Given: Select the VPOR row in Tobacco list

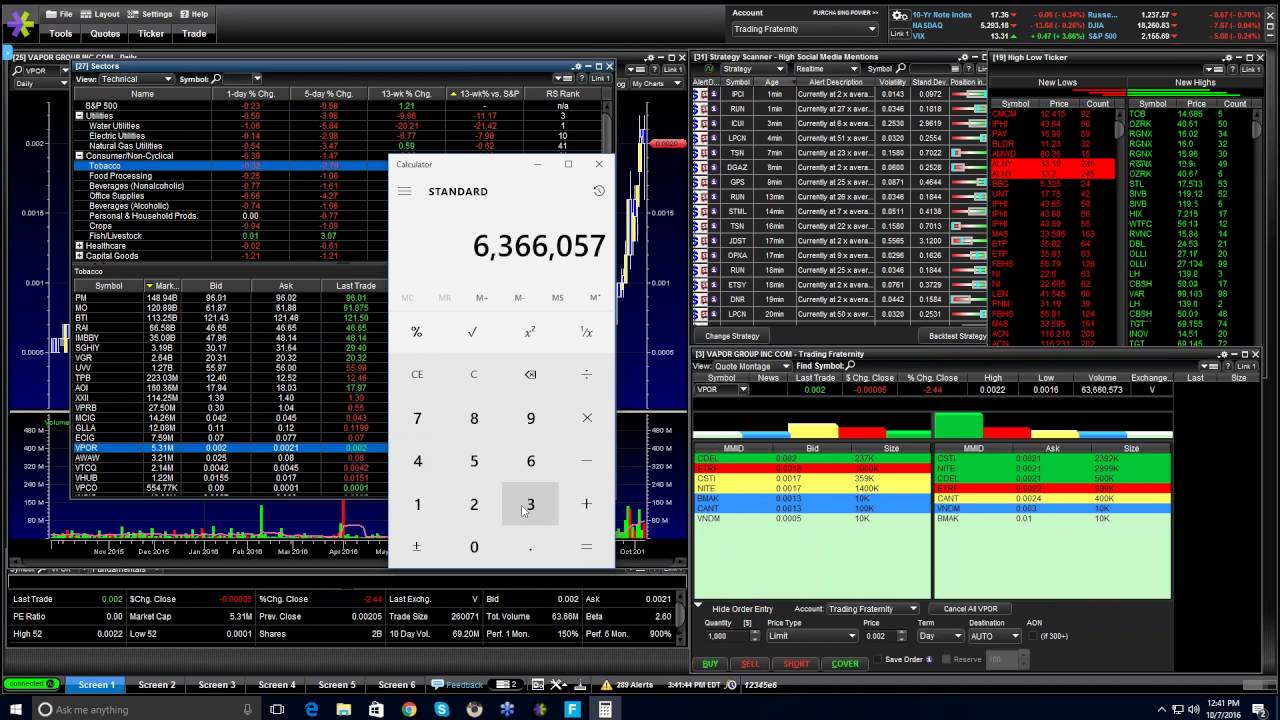Looking at the screenshot, I should [230, 448].
